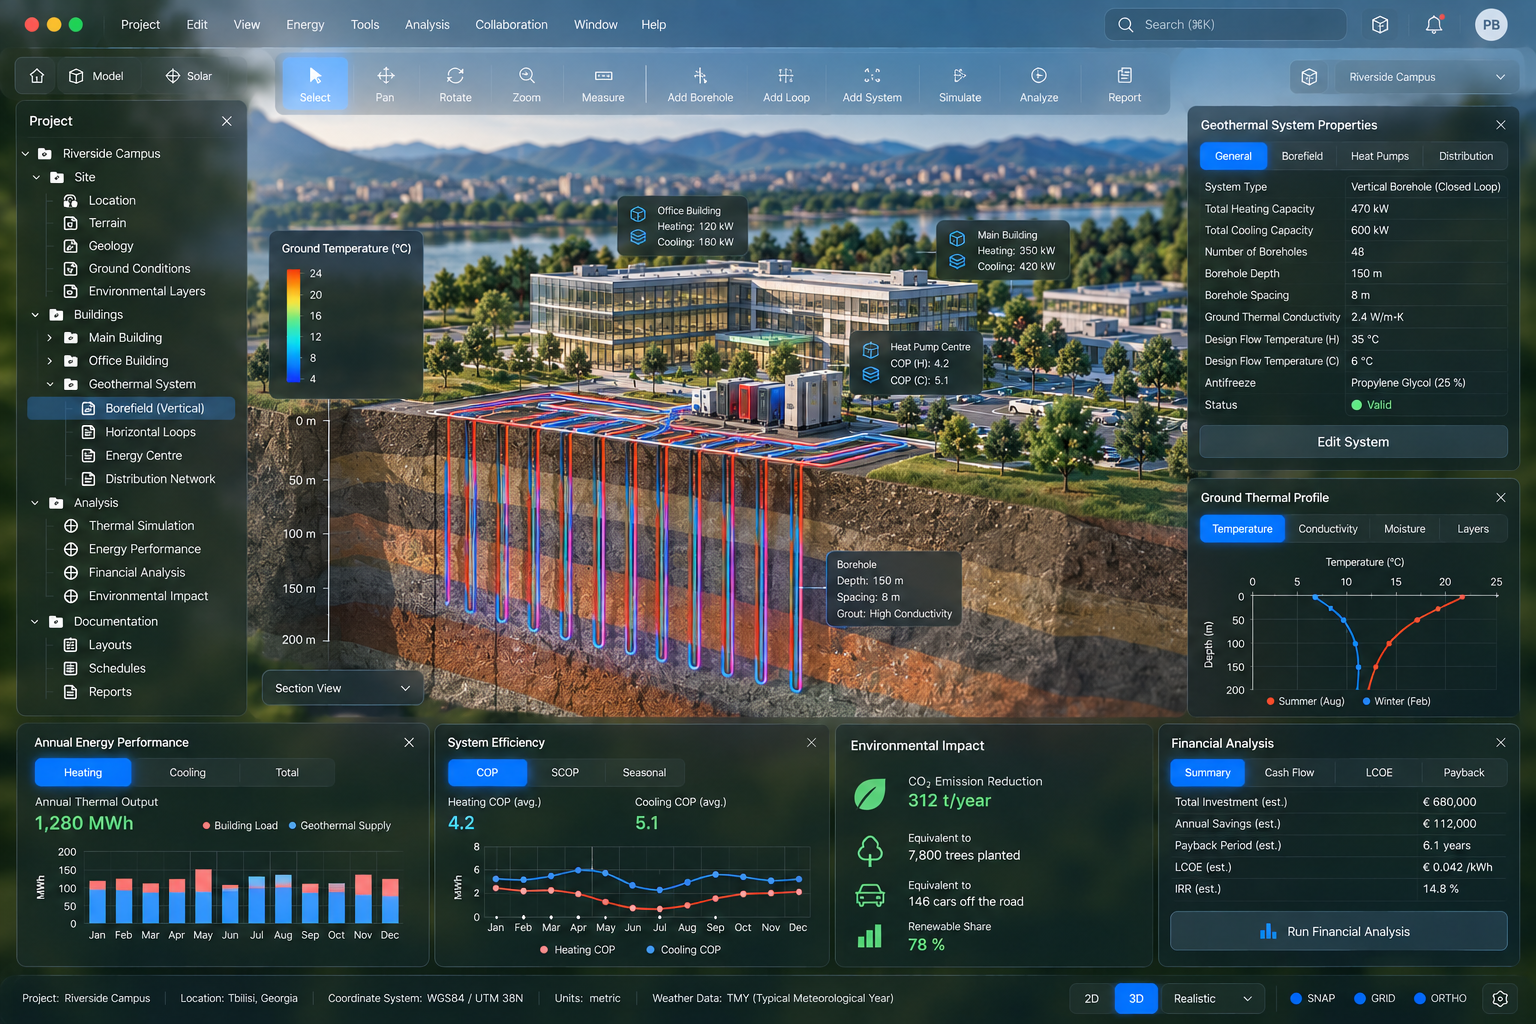This screenshot has width=1536, height=1024.
Task: Open settings gear in status bar
Action: click(x=1500, y=998)
